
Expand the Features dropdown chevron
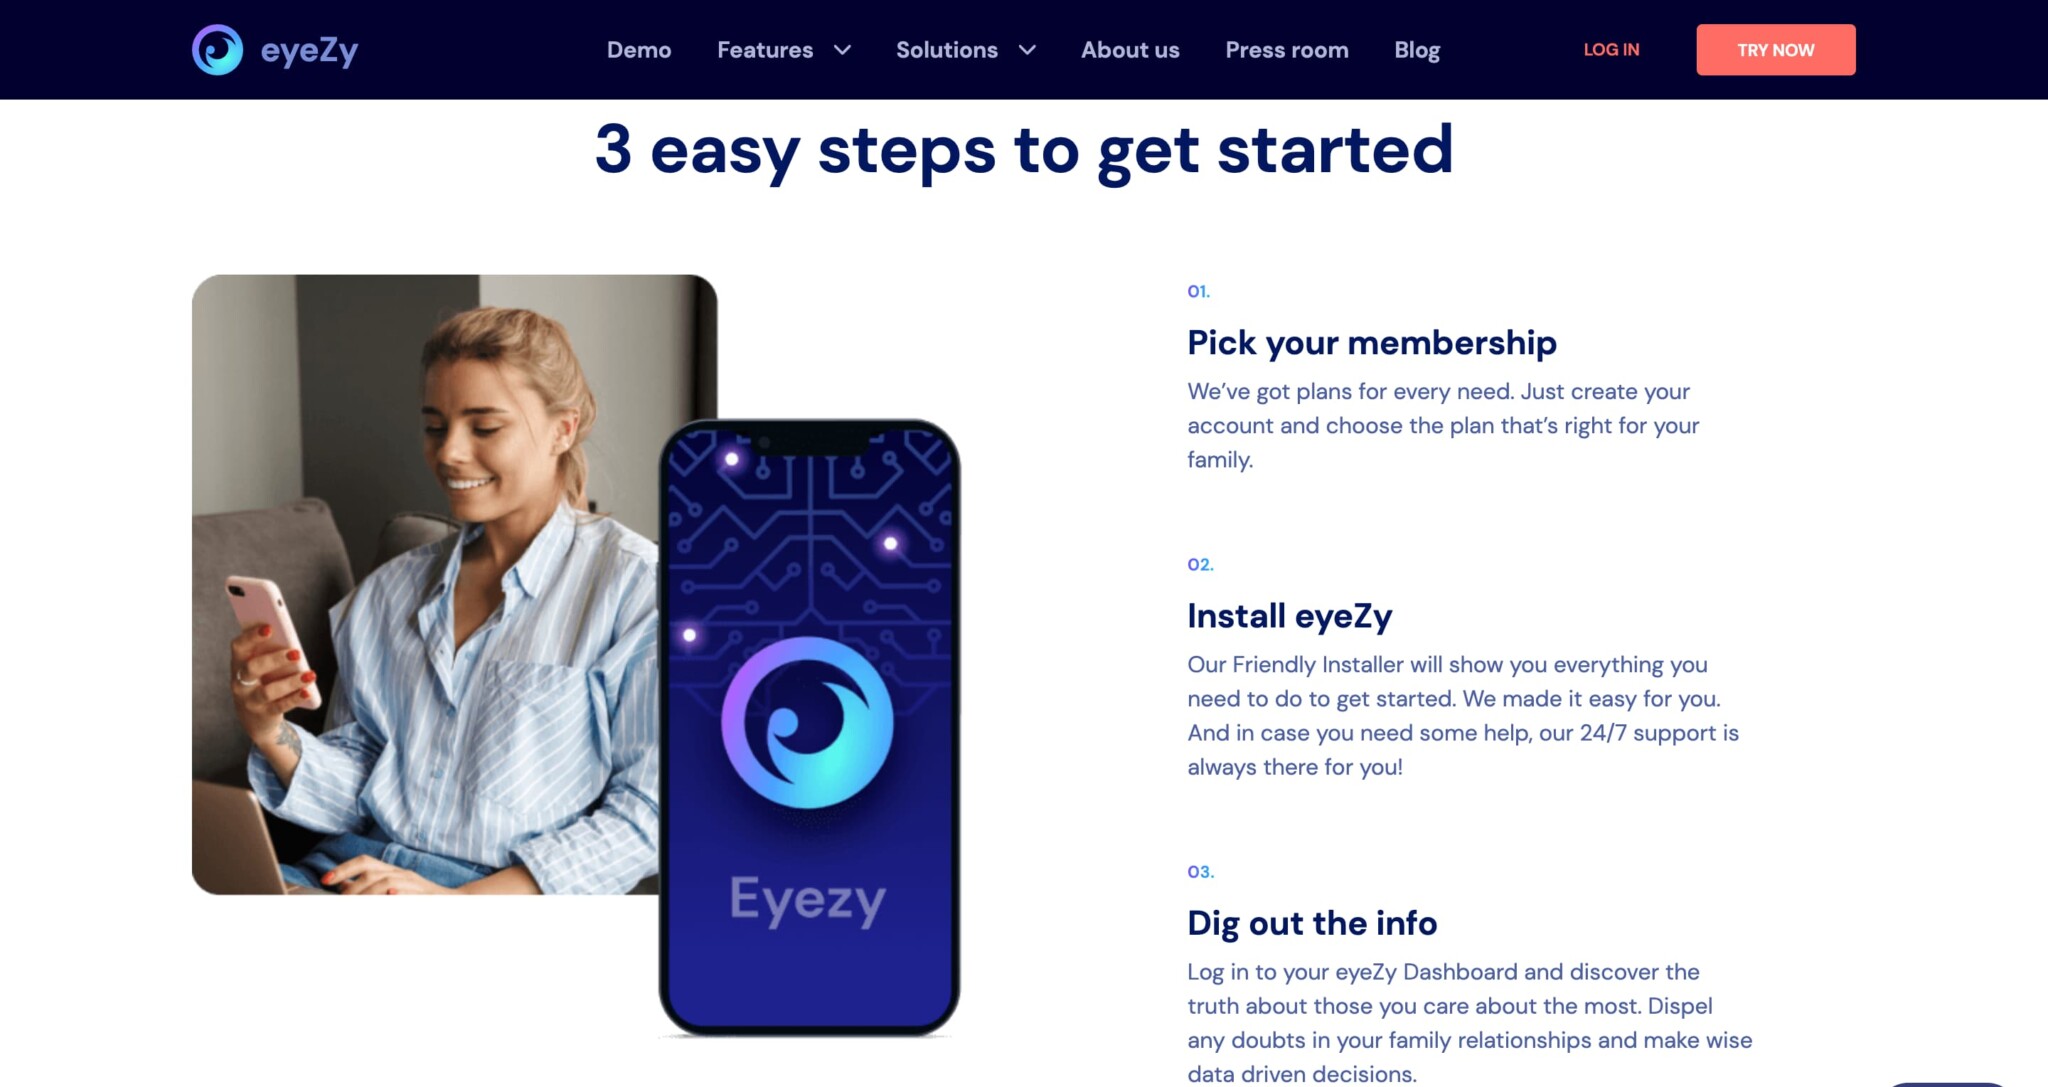(843, 50)
